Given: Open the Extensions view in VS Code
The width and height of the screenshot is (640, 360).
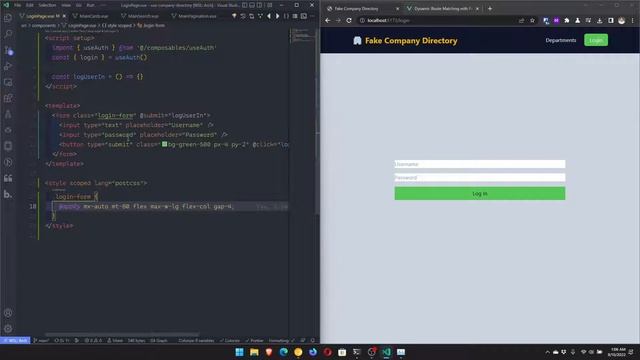Looking at the screenshot, I should click(x=8, y=98).
